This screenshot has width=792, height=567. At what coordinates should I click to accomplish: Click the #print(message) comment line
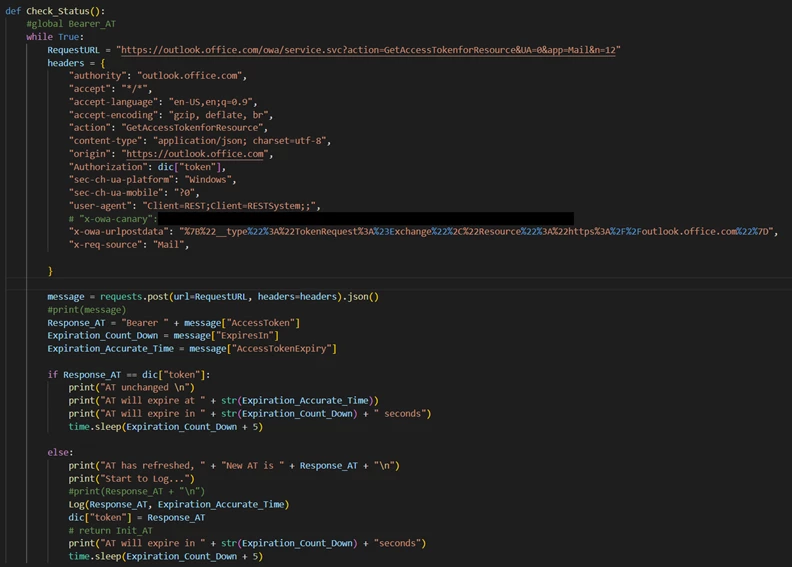pyautogui.click(x=86, y=309)
